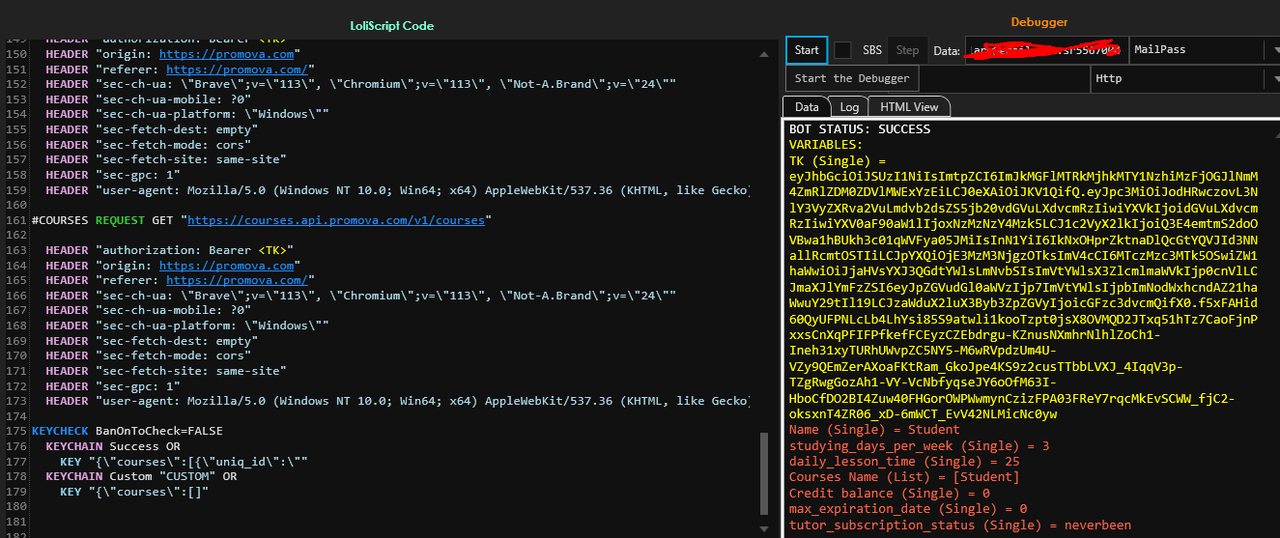Click the studying_days_per_week = 3 line
The height and width of the screenshot is (538, 1280).
(x=919, y=446)
